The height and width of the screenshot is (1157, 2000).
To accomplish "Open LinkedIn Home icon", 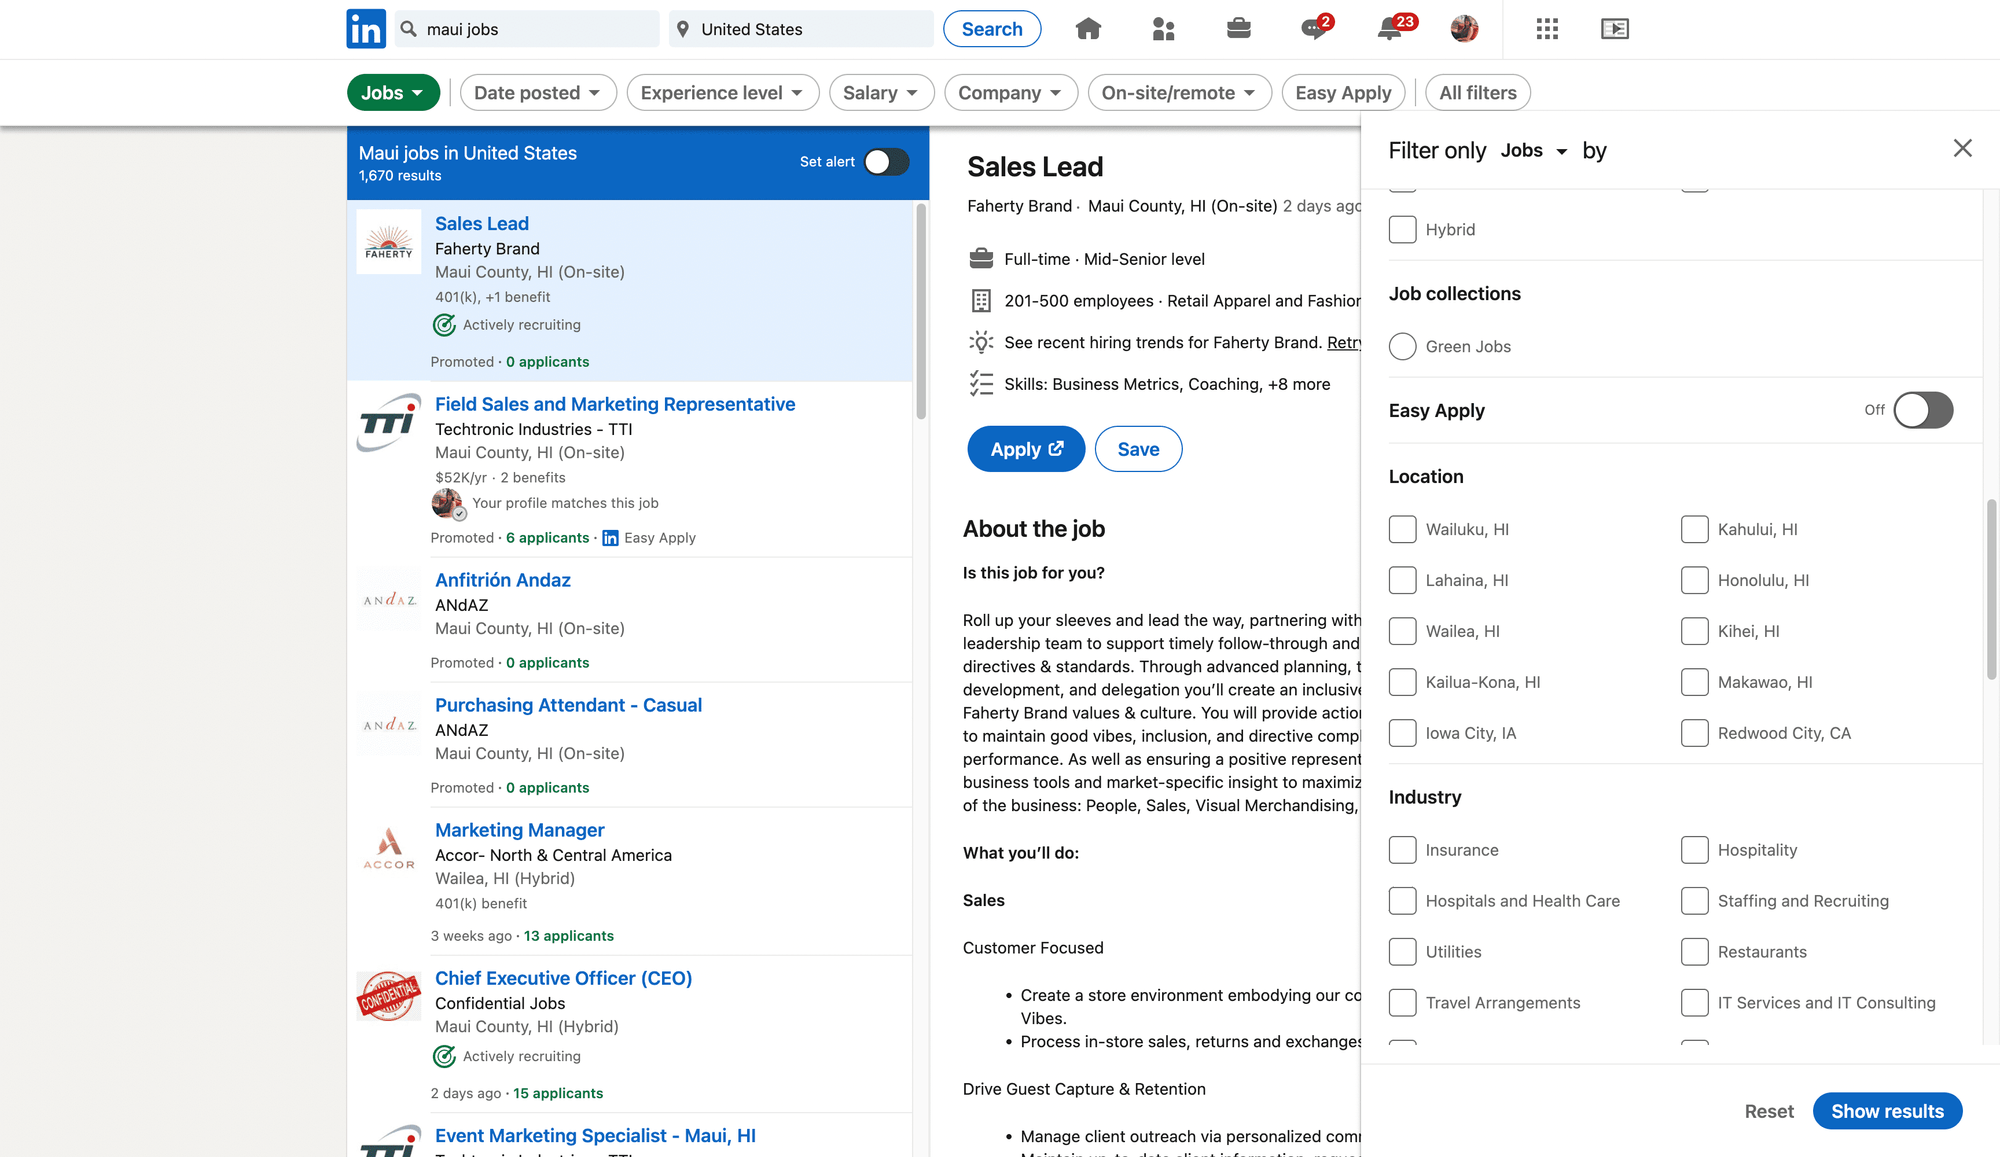I will pos(1088,29).
